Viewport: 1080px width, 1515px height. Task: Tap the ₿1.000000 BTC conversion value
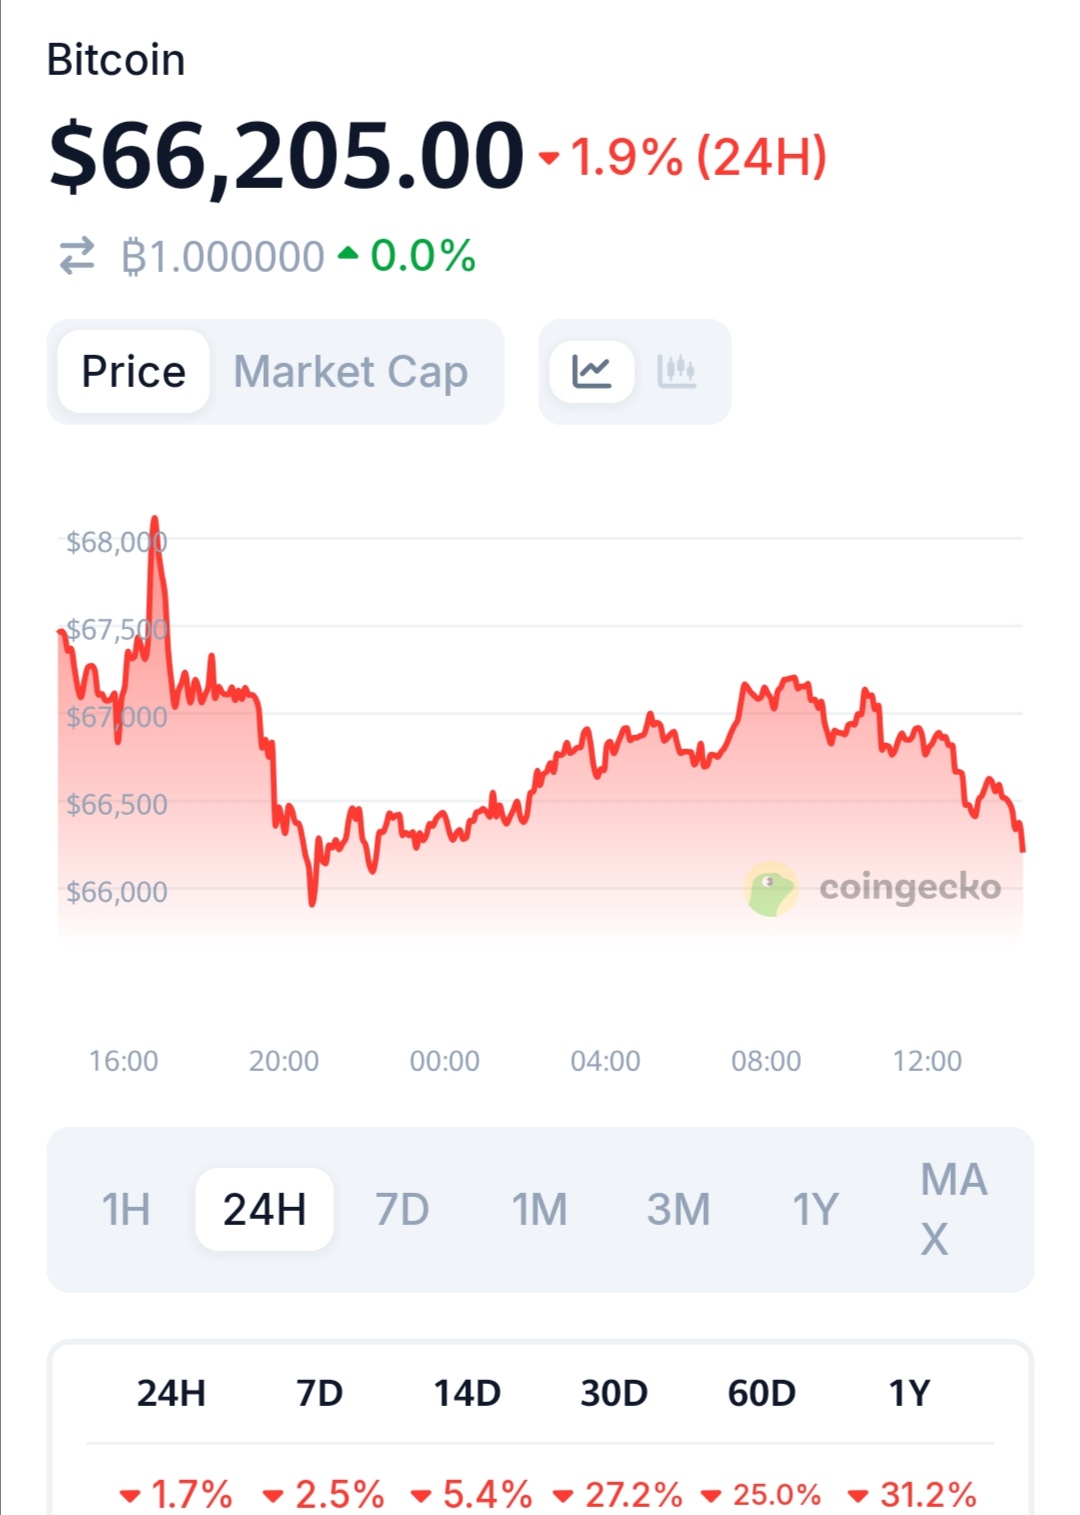(222, 257)
